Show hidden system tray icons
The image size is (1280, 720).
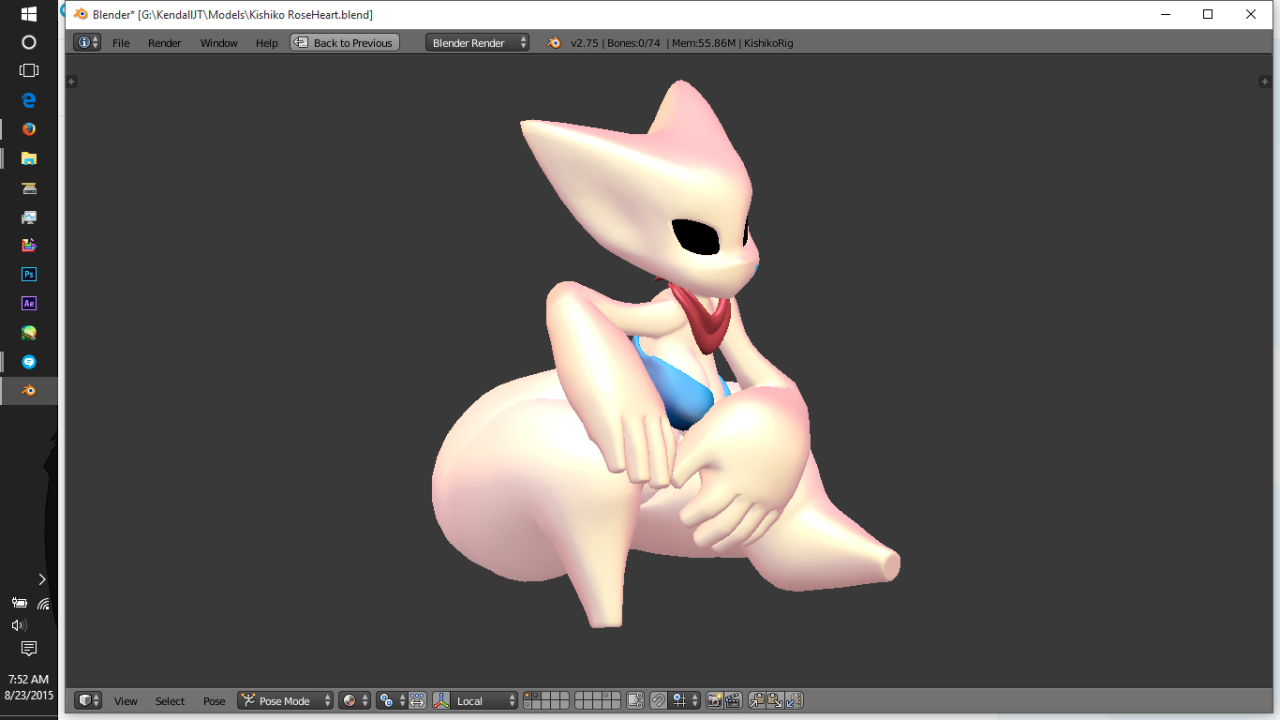(x=42, y=579)
